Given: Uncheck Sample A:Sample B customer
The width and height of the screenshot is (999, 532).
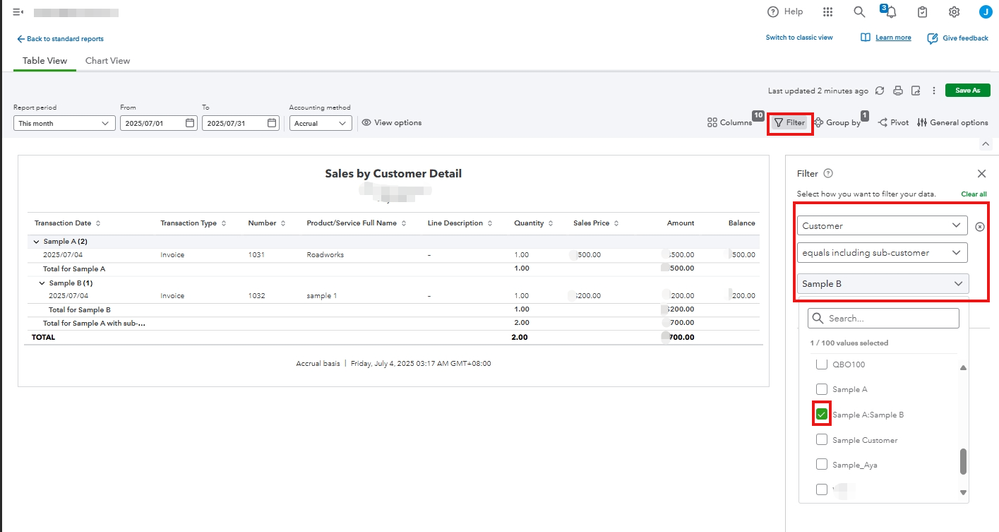Looking at the screenshot, I should [822, 414].
